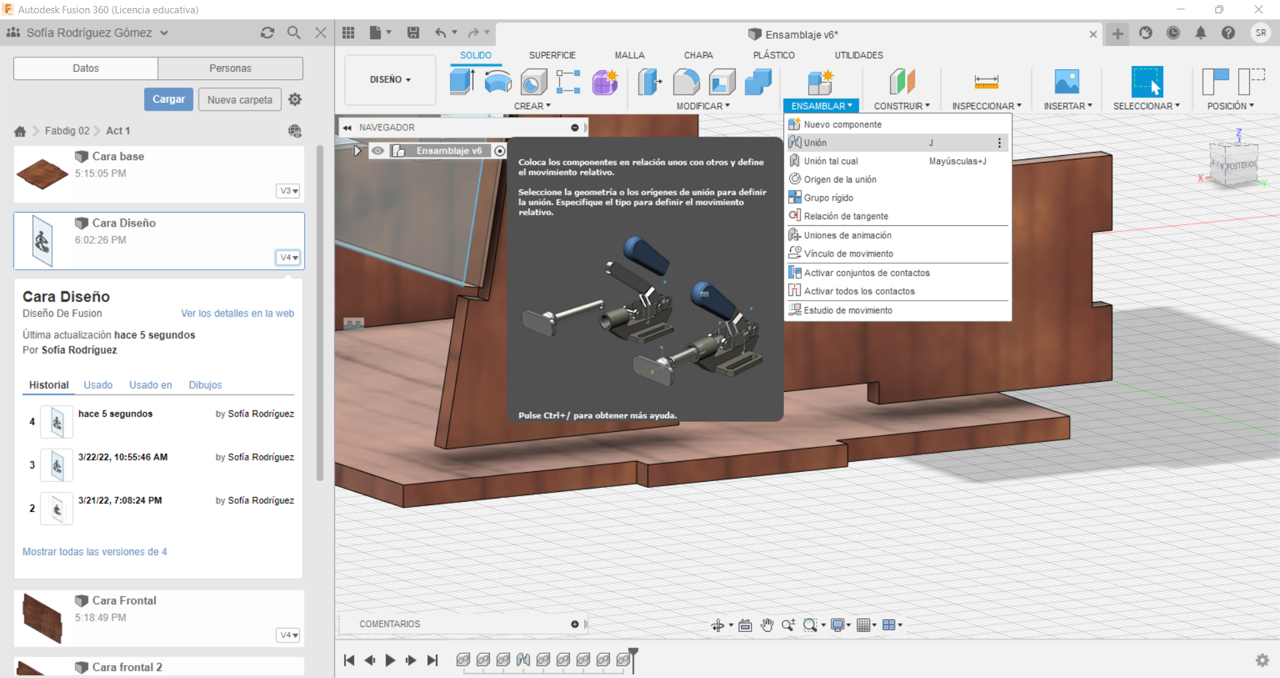Open the data panel grid icon
The width and height of the screenshot is (1280, 678).
[x=348, y=33]
